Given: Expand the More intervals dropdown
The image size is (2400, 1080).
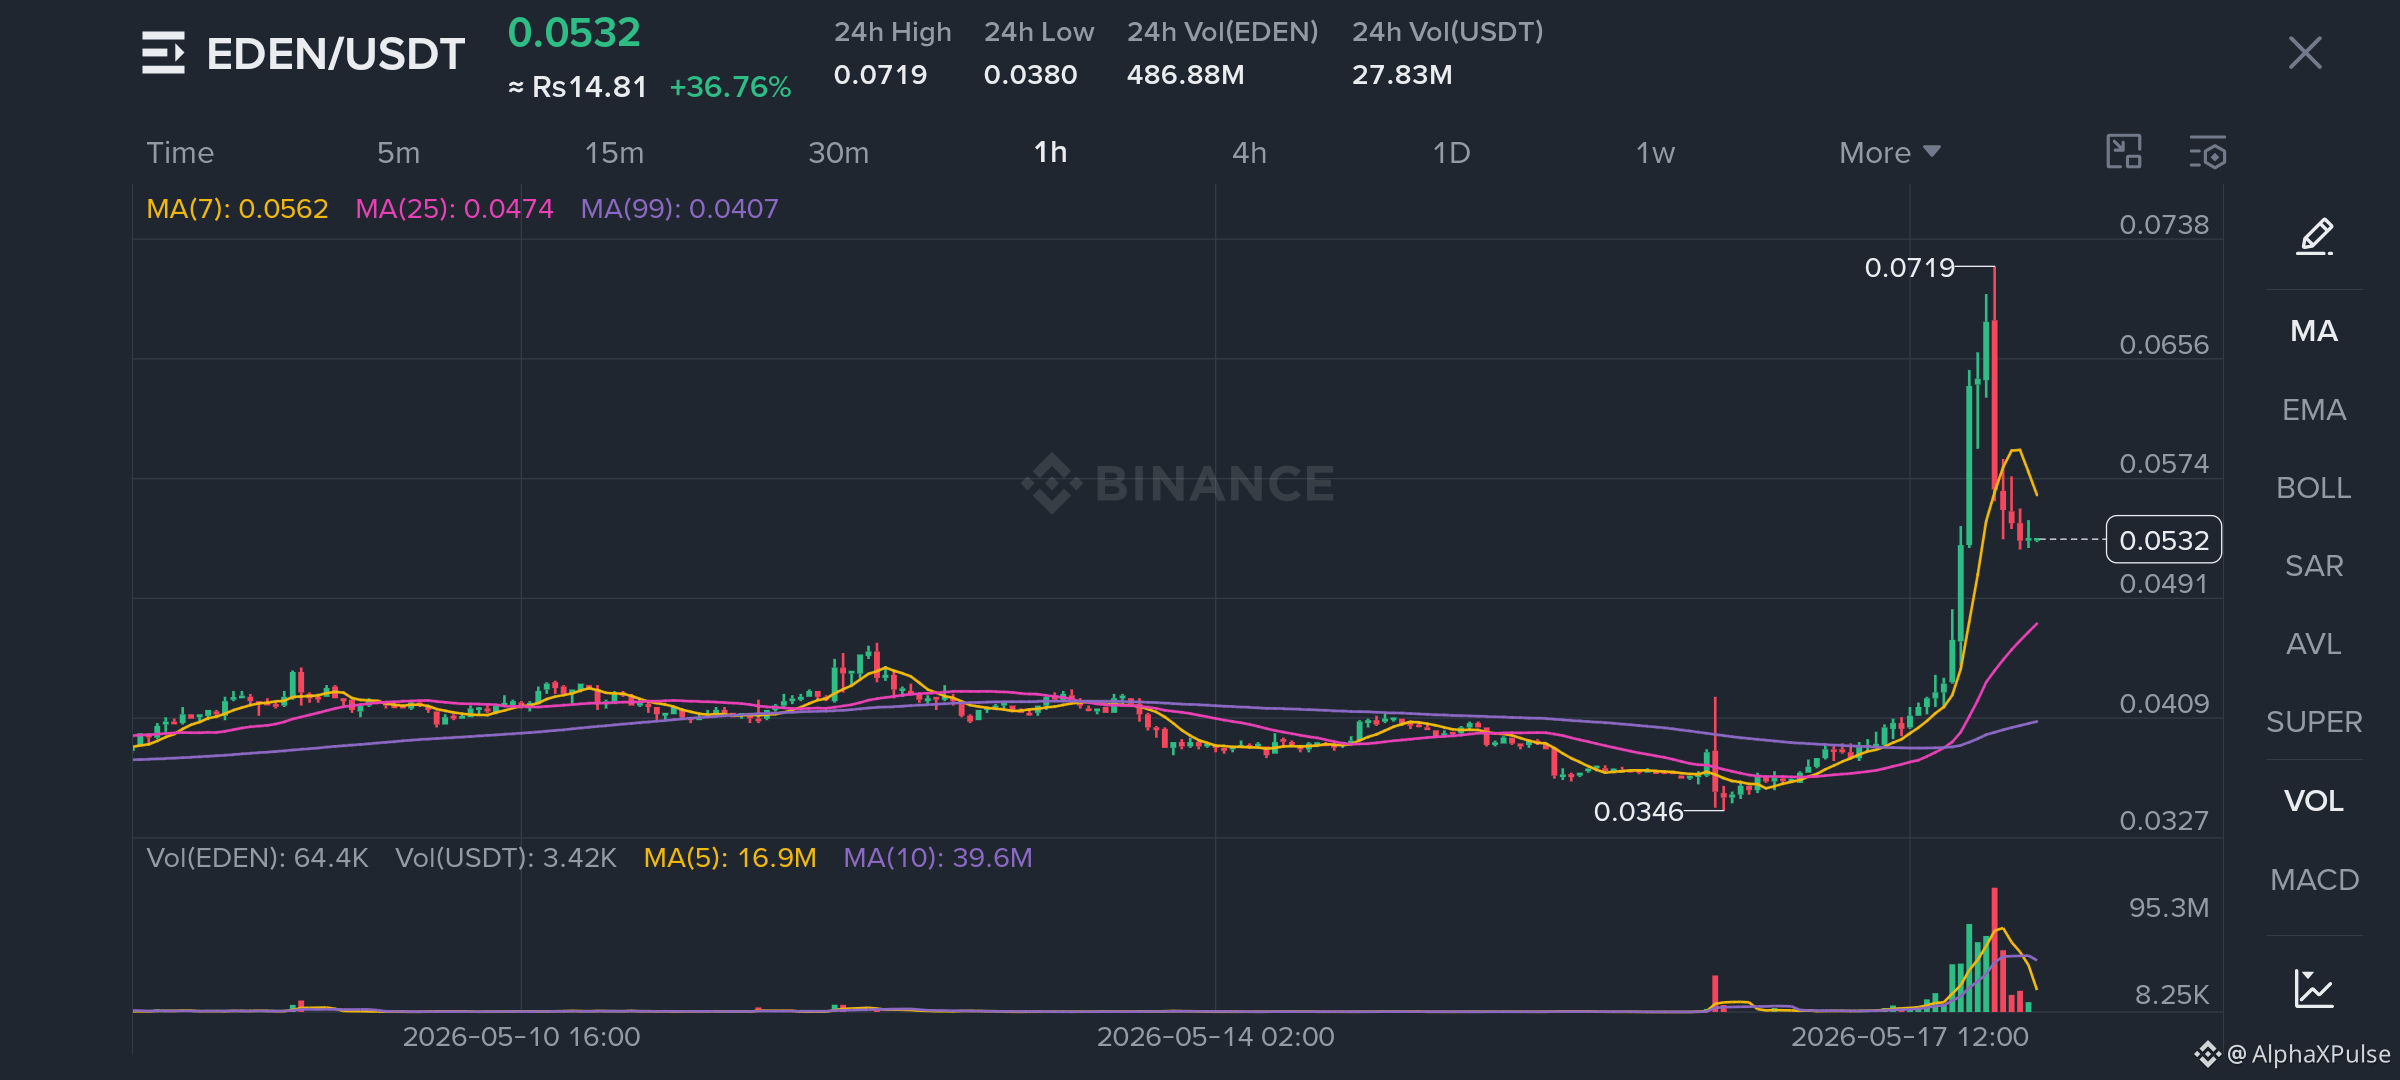Looking at the screenshot, I should (x=1890, y=153).
